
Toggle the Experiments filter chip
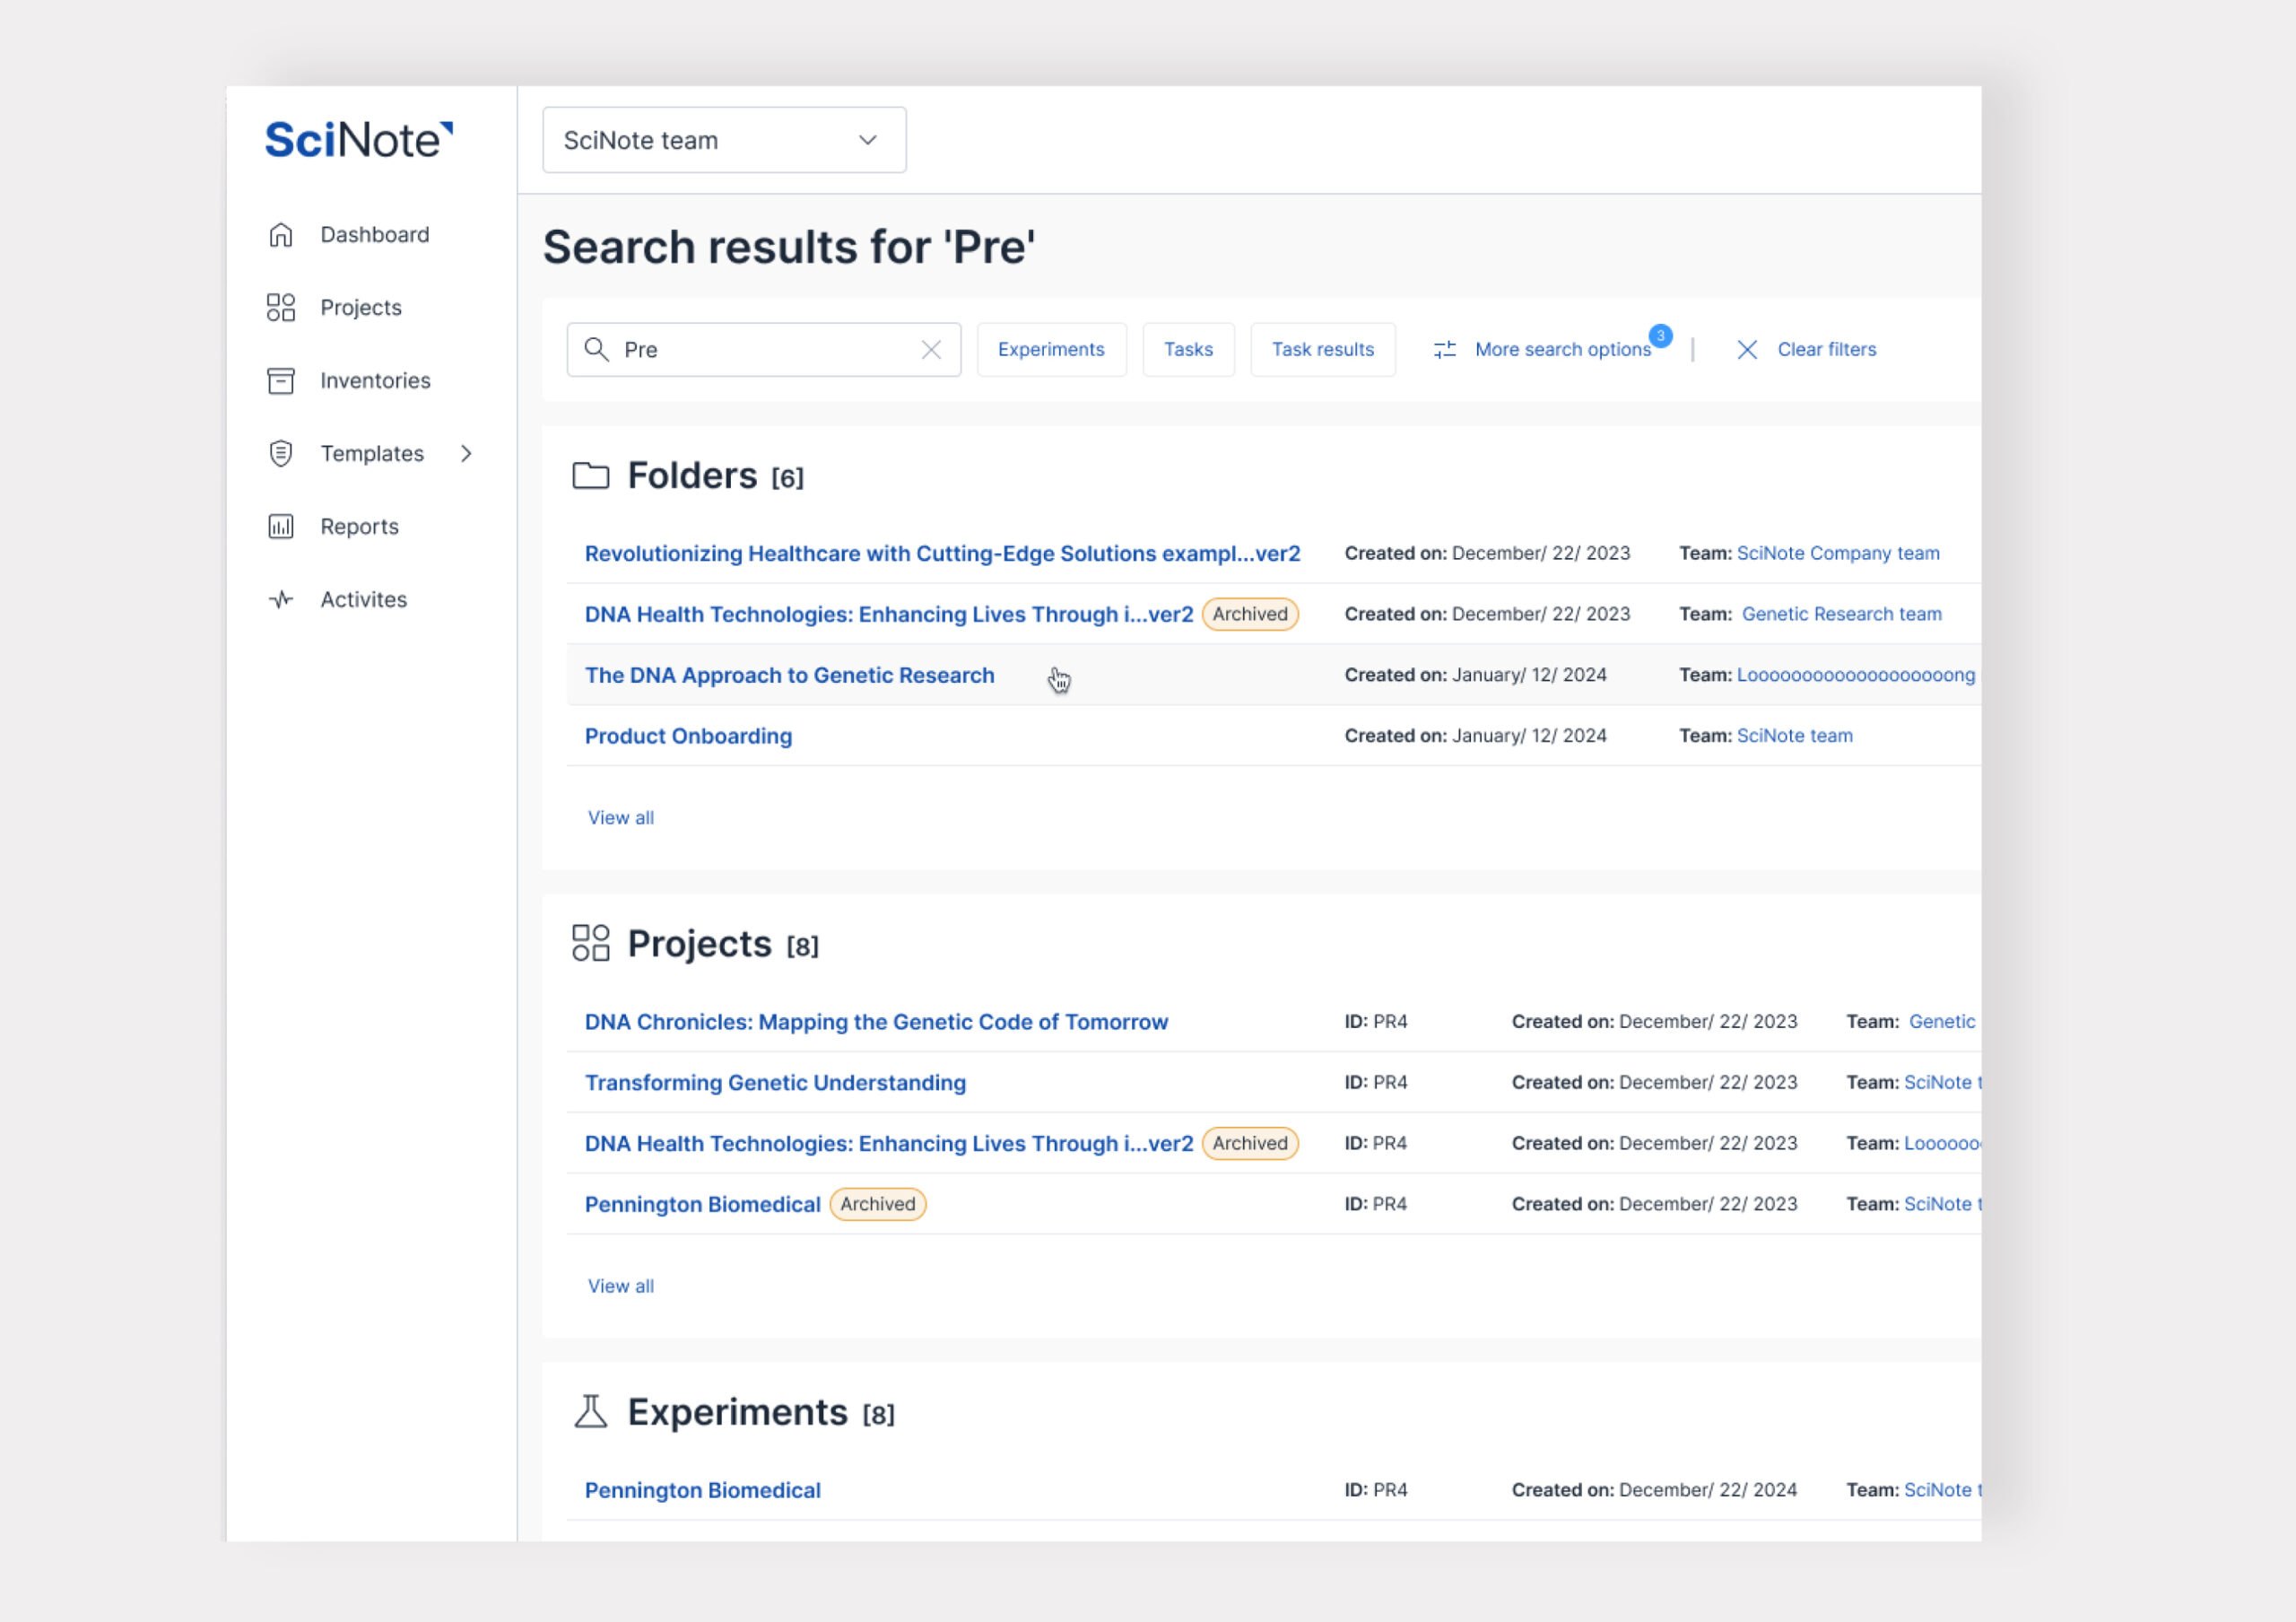[x=1050, y=349]
